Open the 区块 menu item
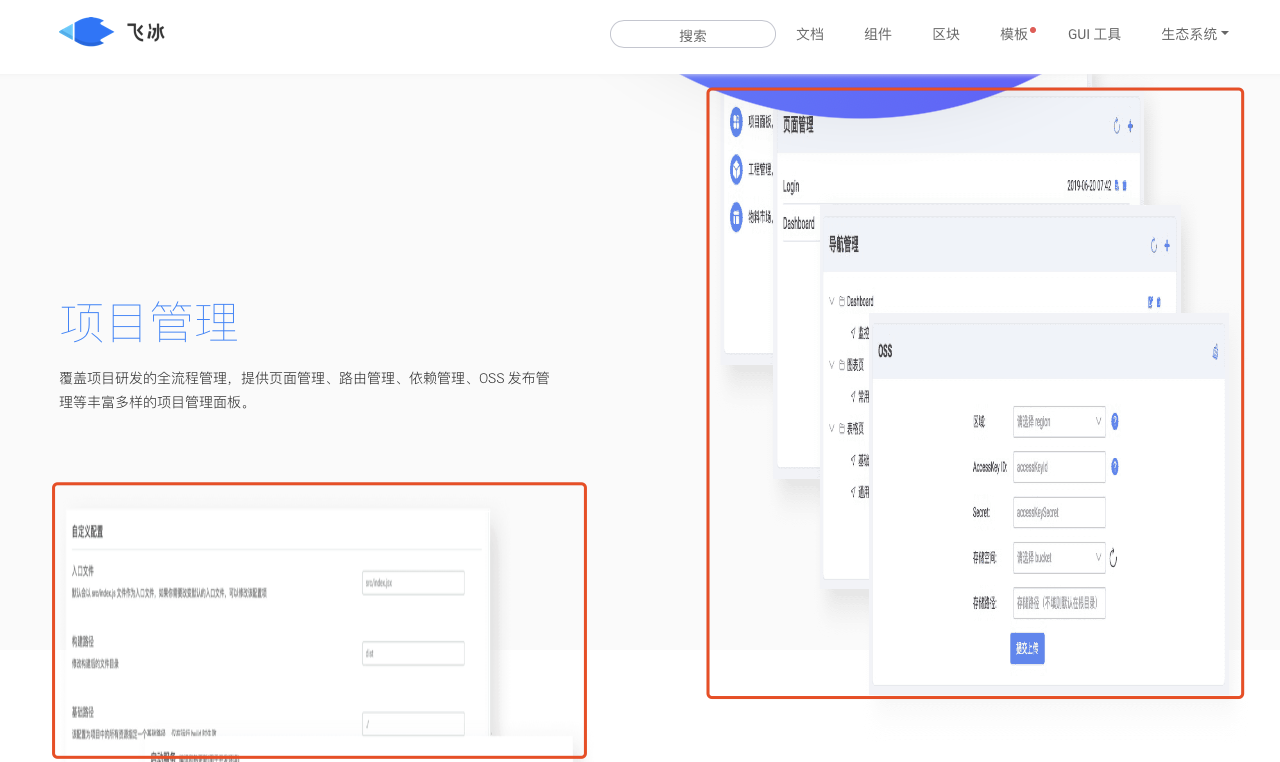 [946, 34]
